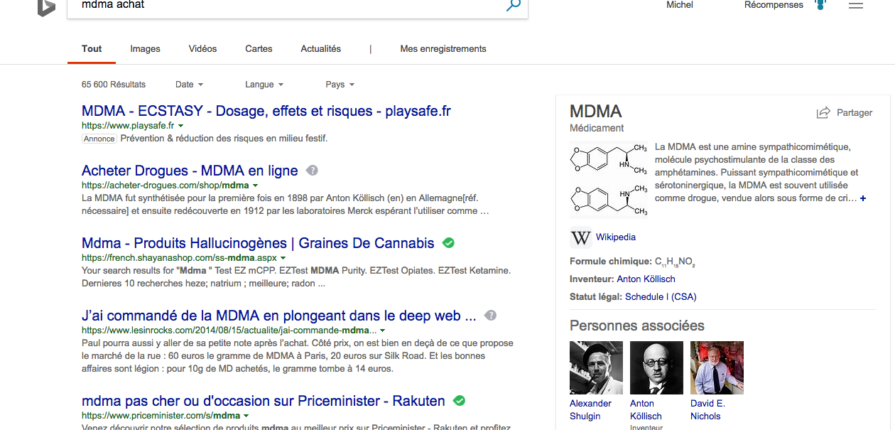
Task: Open dropdown arrow next to priceminister.com URL
Action: (246, 416)
